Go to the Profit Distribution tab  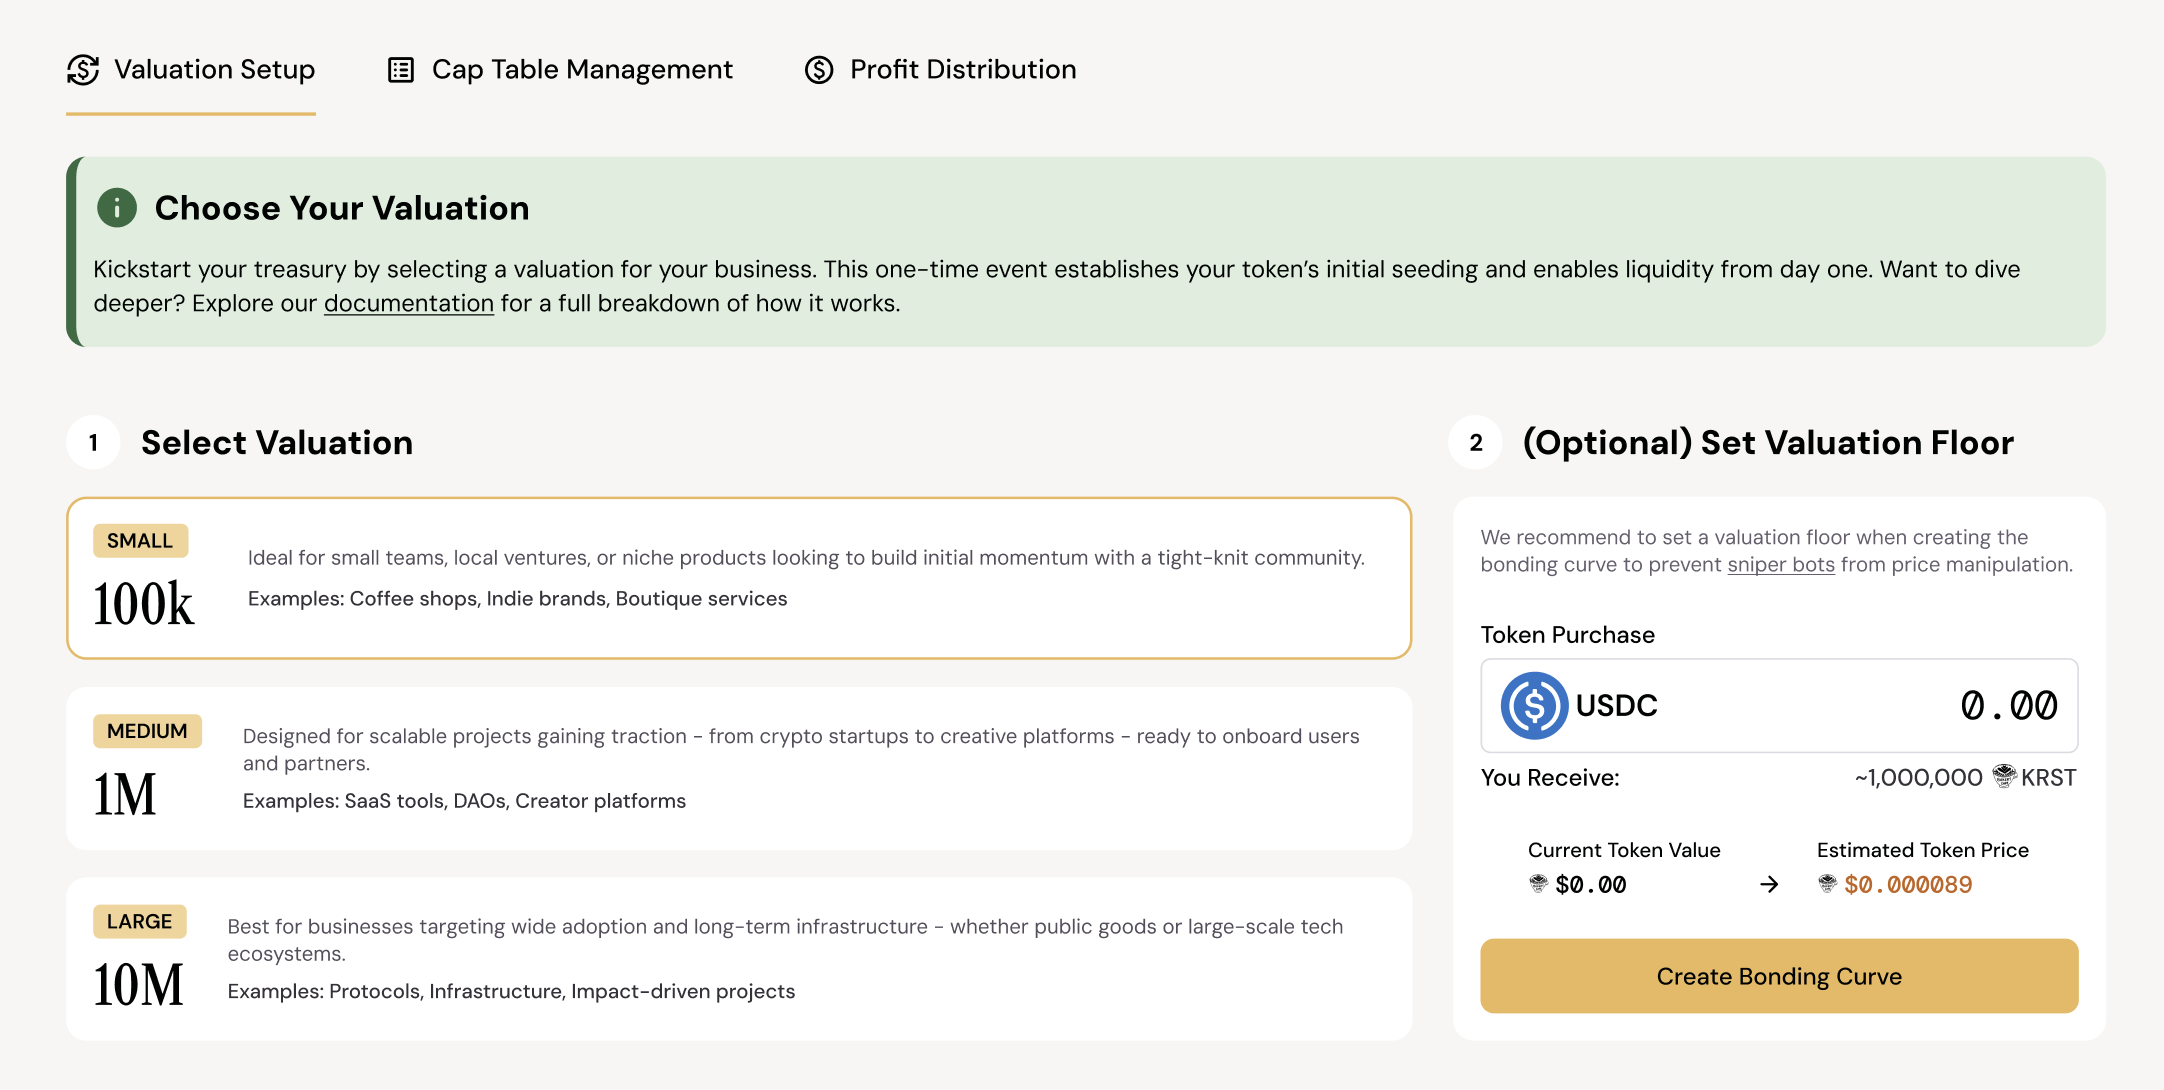point(941,70)
